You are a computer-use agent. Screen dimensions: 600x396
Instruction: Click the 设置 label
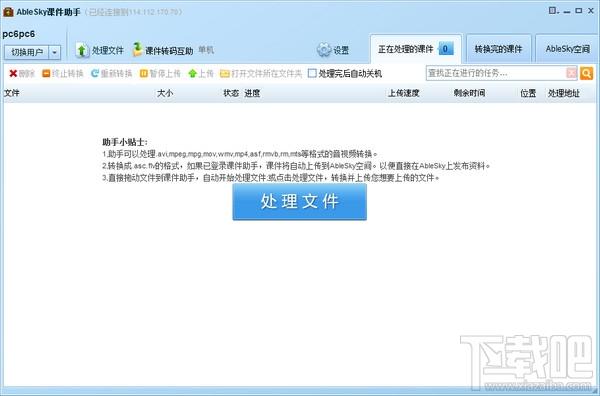341,50
